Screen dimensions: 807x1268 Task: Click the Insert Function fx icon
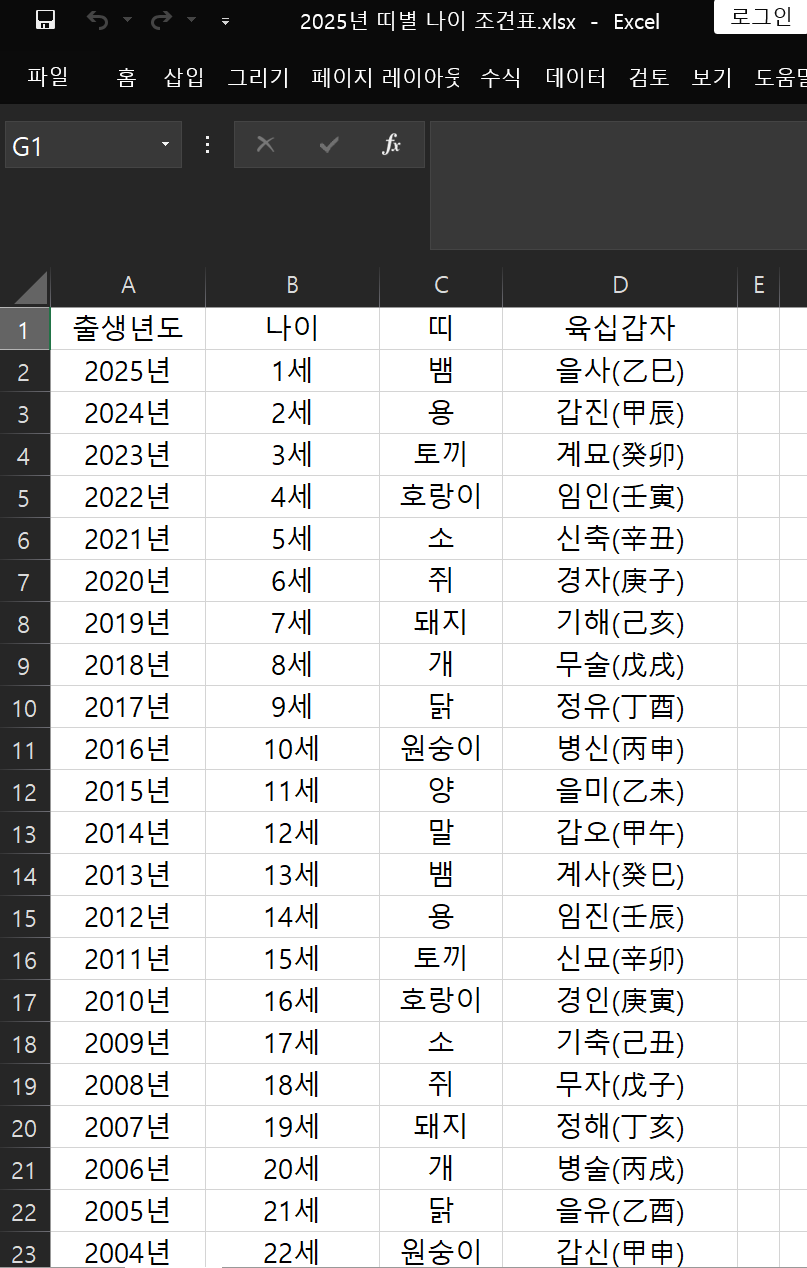tap(391, 145)
